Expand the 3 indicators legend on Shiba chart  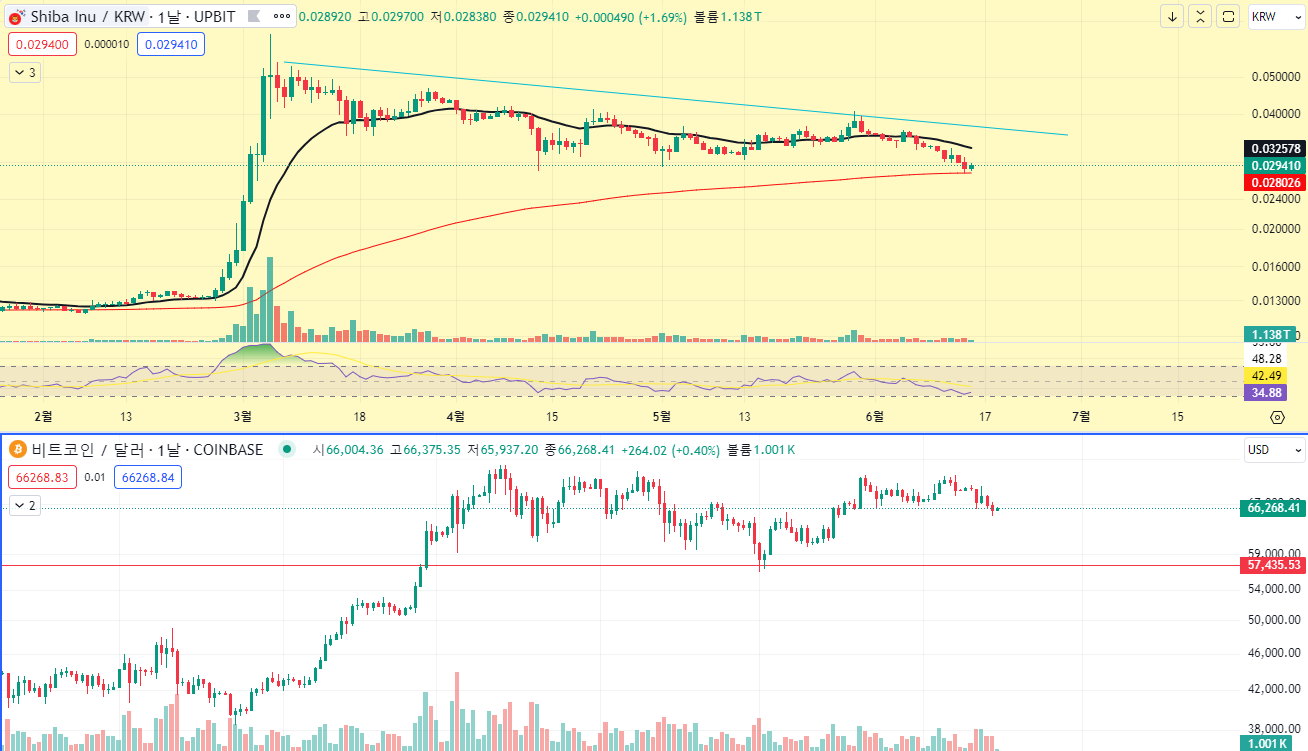tap(25, 73)
